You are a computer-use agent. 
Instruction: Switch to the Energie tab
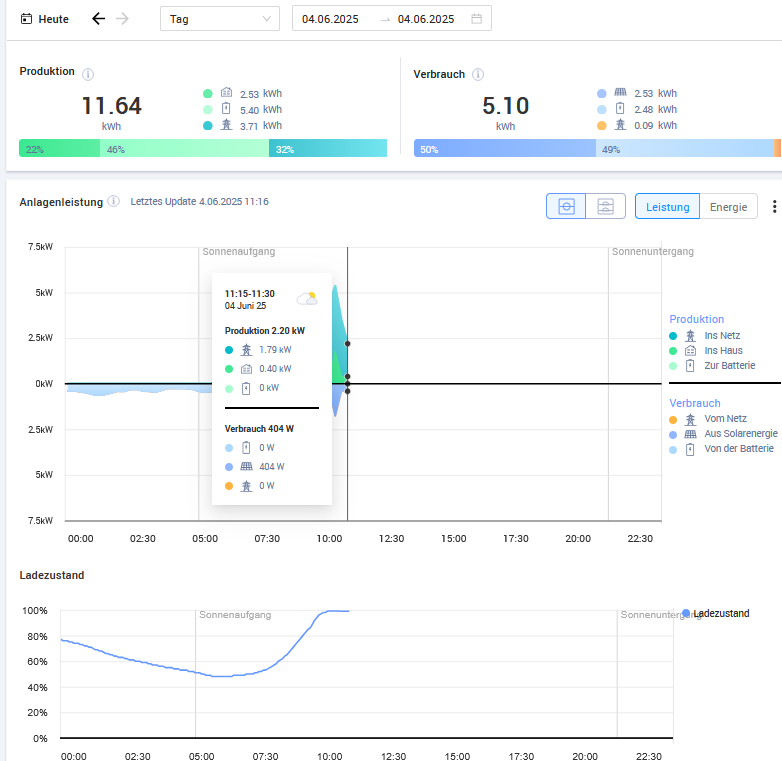(x=728, y=207)
